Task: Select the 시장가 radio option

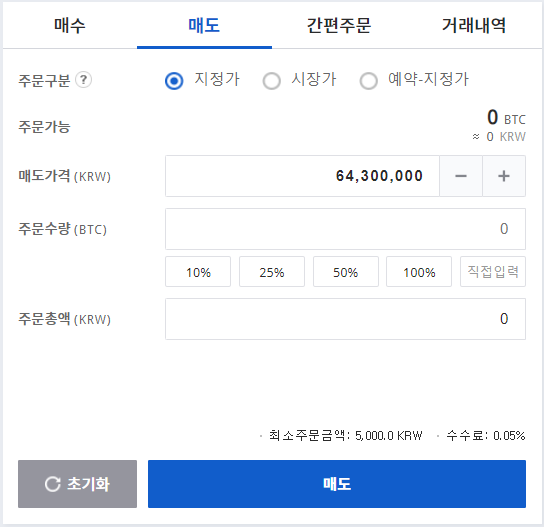Action: pyautogui.click(x=272, y=81)
